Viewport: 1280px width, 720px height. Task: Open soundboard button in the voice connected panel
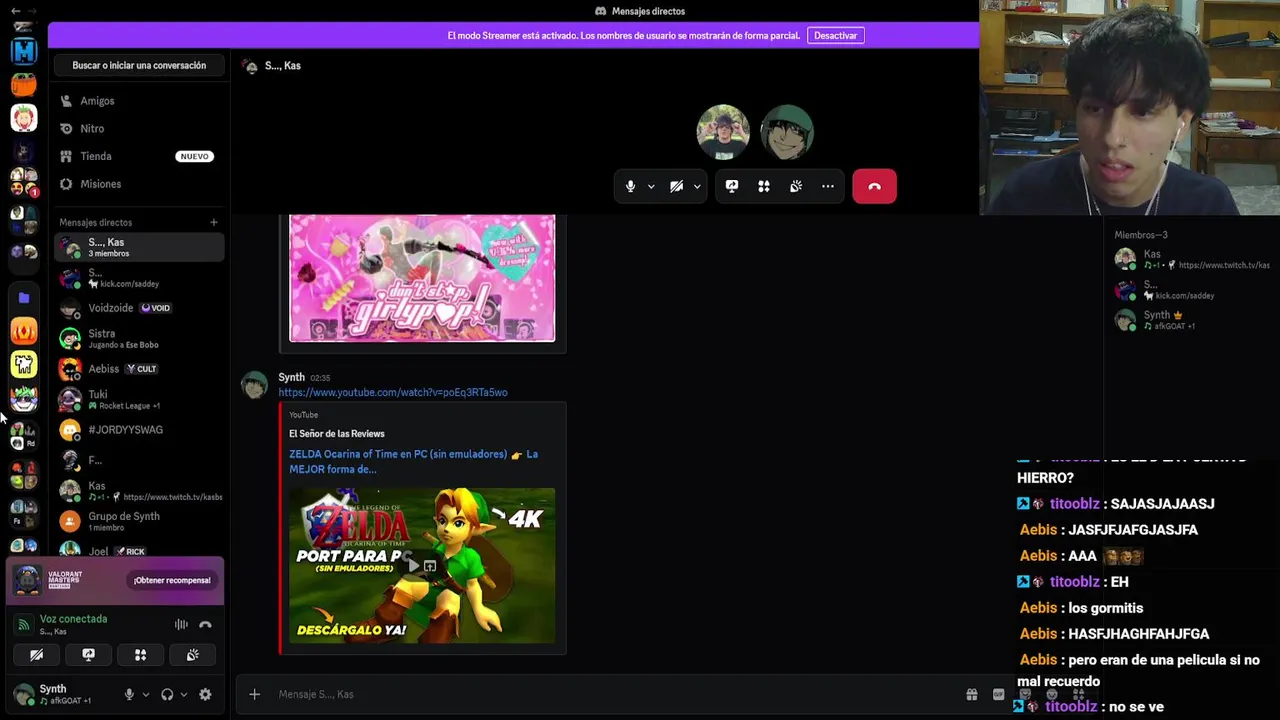[192, 655]
